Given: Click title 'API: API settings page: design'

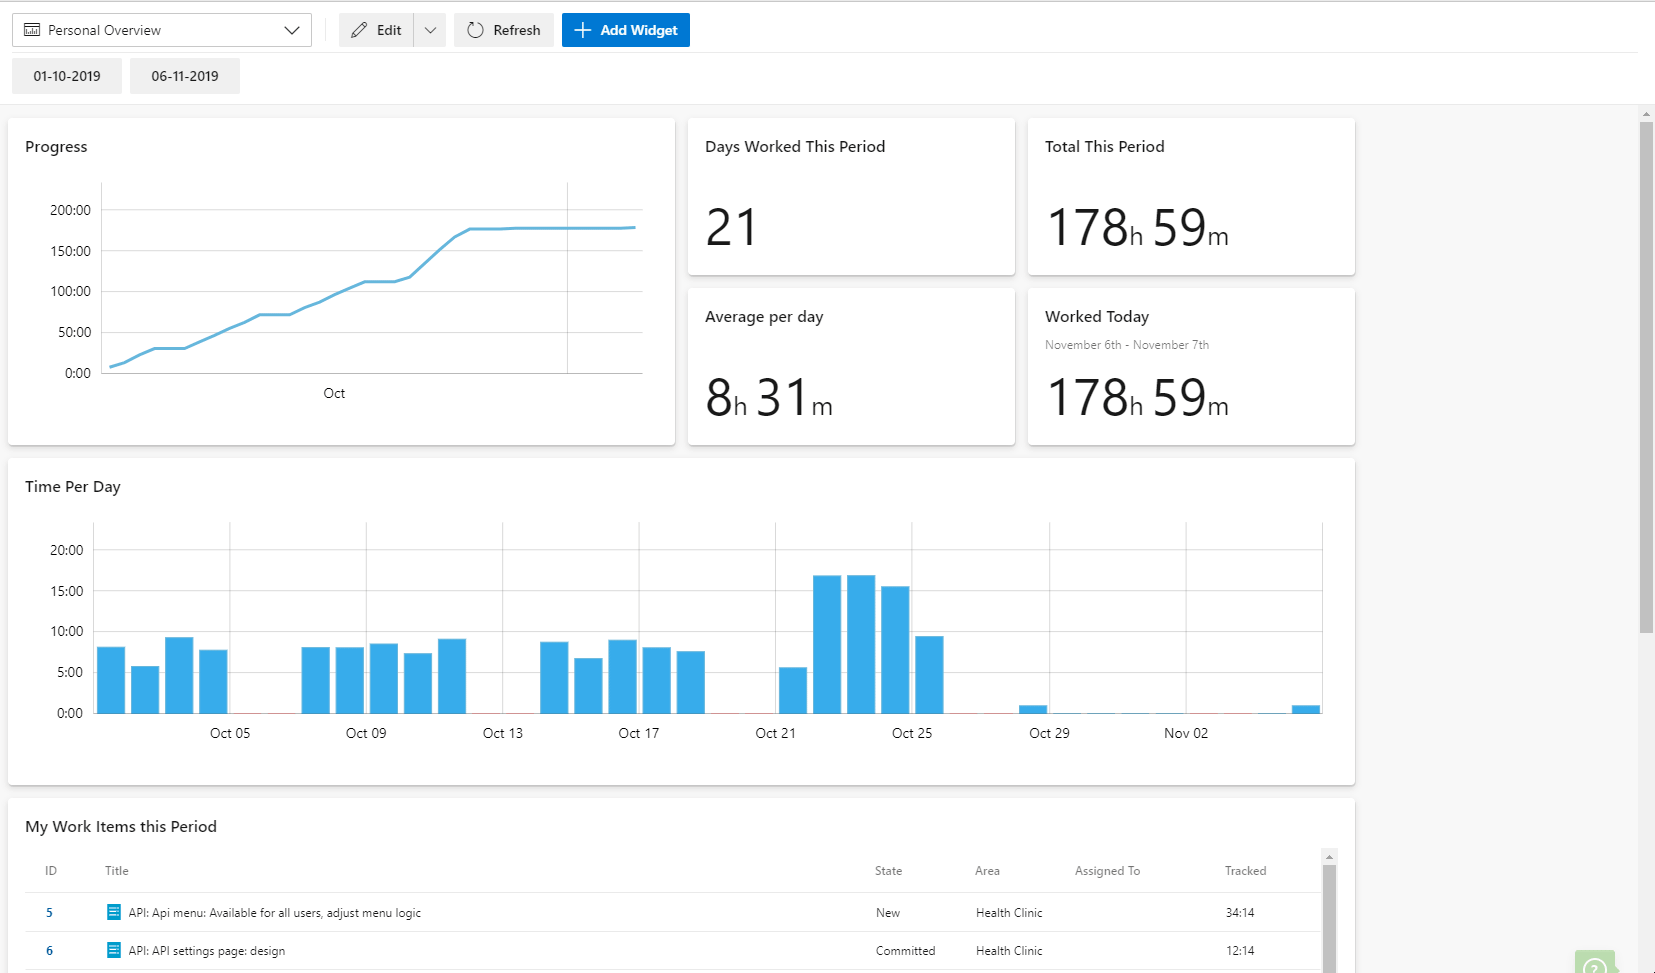Looking at the screenshot, I should pos(207,951).
